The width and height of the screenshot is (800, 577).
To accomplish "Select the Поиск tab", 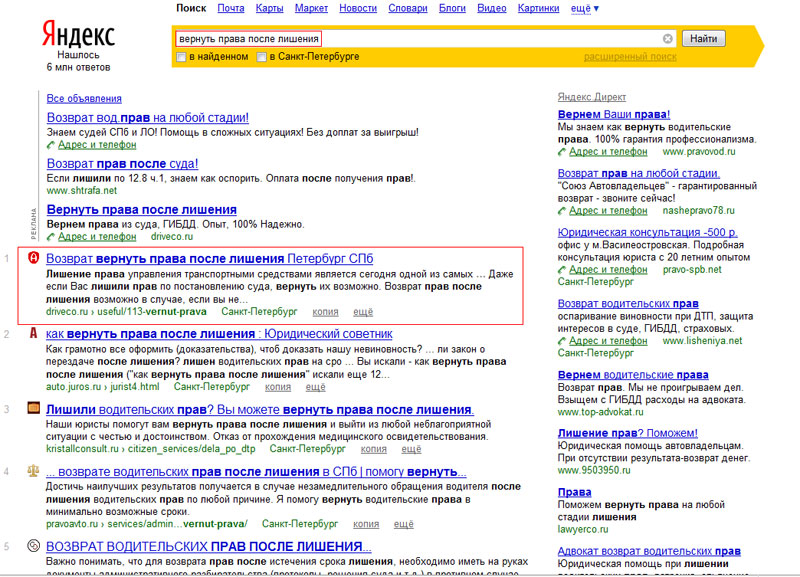I will click(191, 9).
